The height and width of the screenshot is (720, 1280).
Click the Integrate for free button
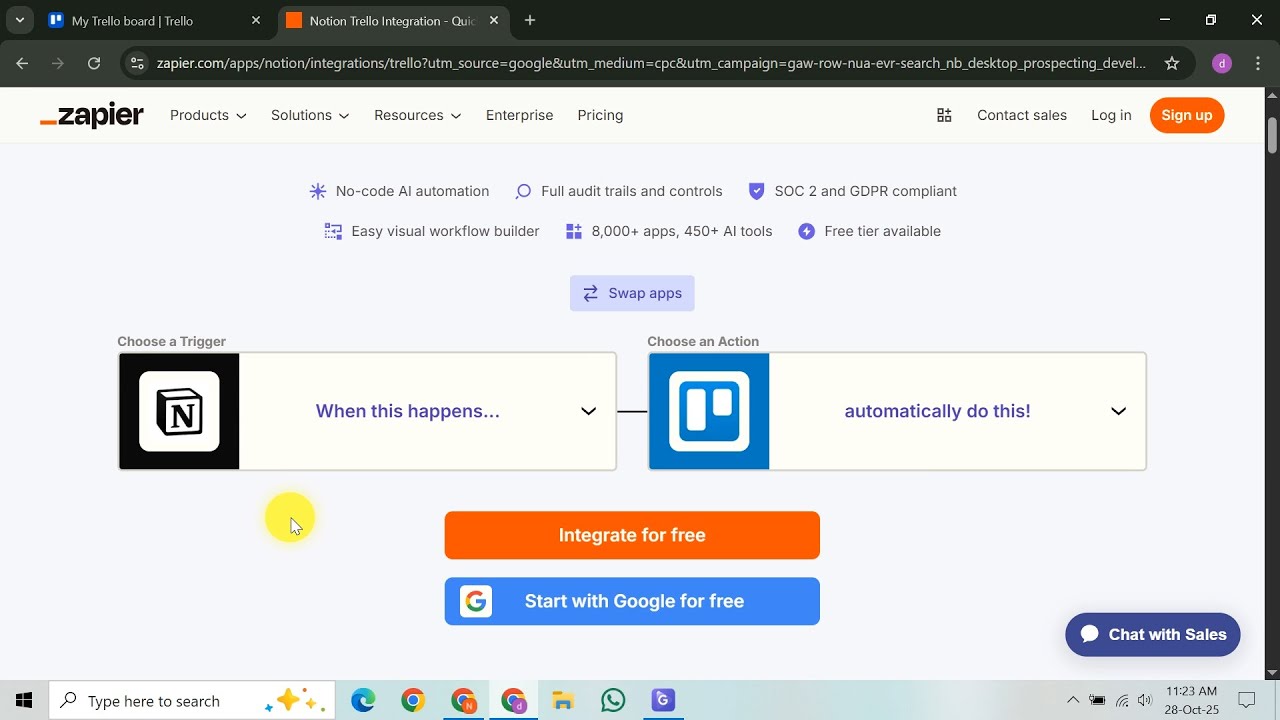(x=632, y=535)
